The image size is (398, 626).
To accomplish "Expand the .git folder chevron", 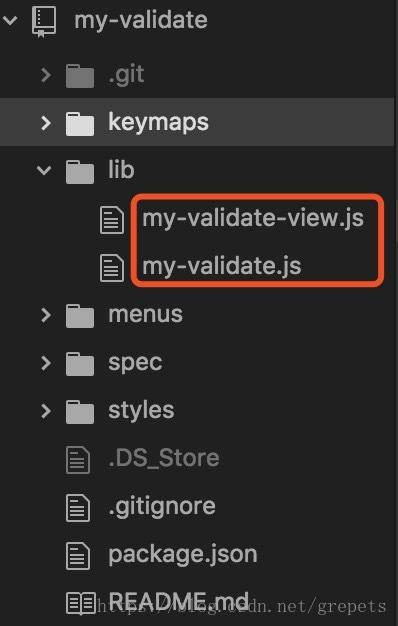I will pos(46,75).
